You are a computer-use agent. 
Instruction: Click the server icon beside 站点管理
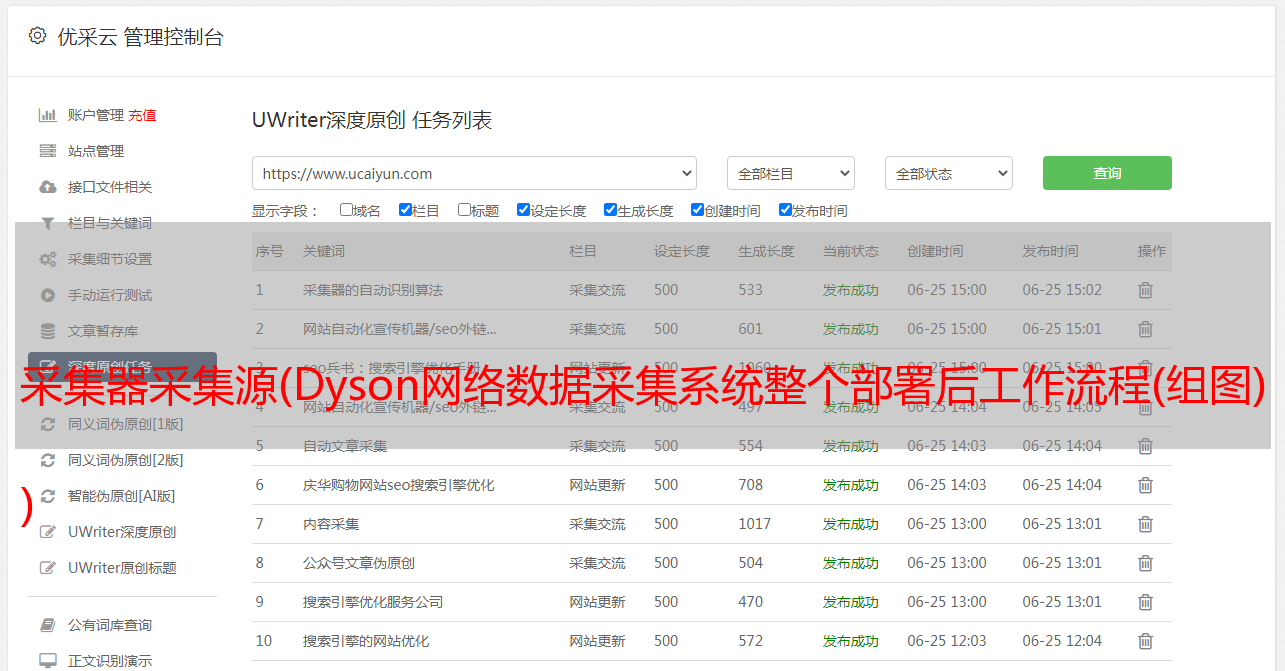pos(47,151)
